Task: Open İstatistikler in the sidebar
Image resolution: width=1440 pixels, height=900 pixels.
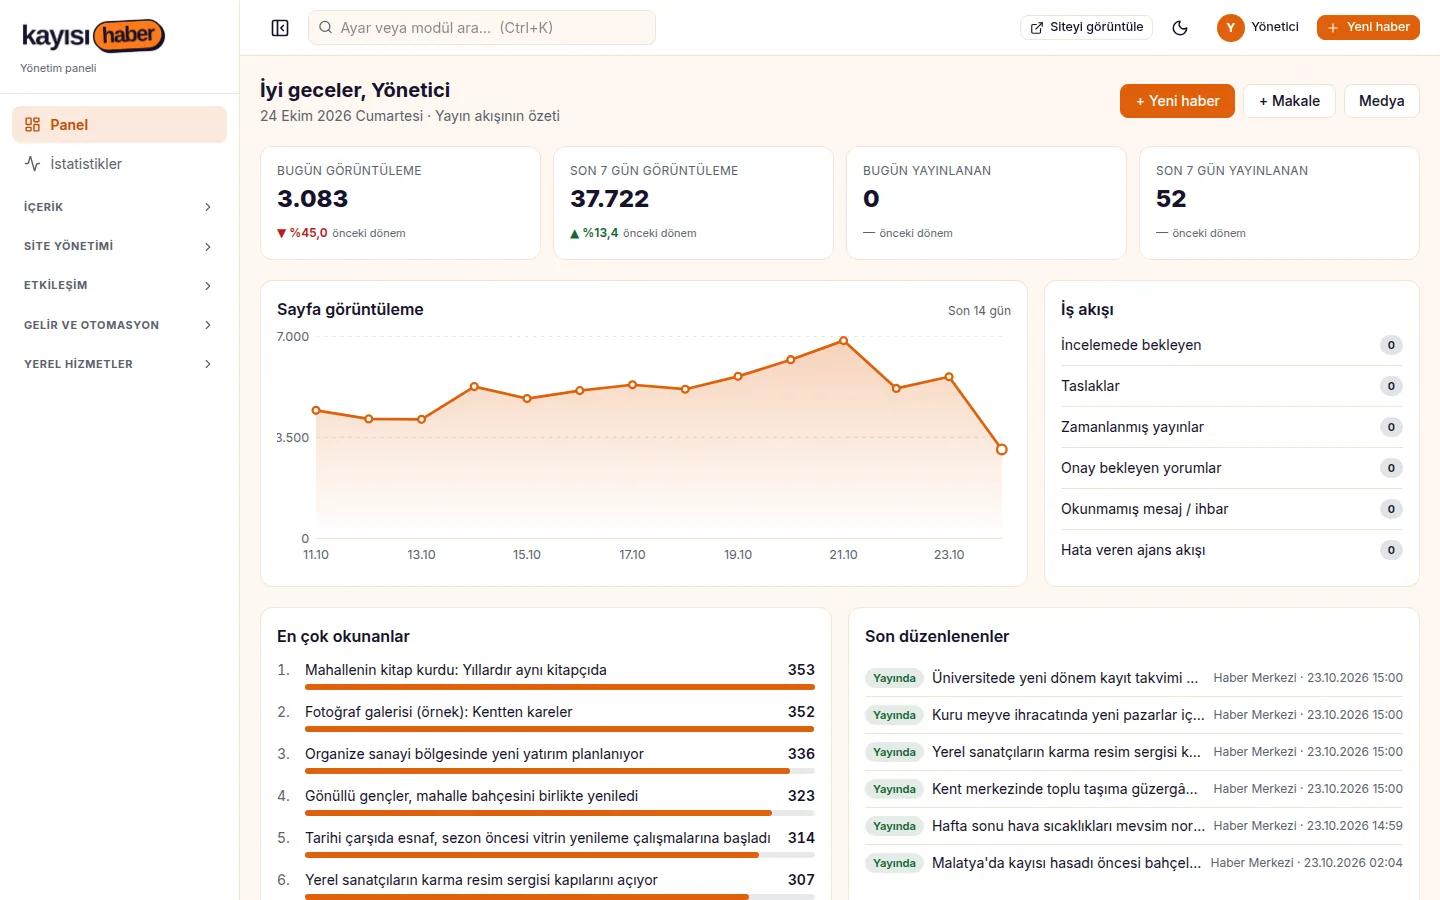Action: point(119,164)
